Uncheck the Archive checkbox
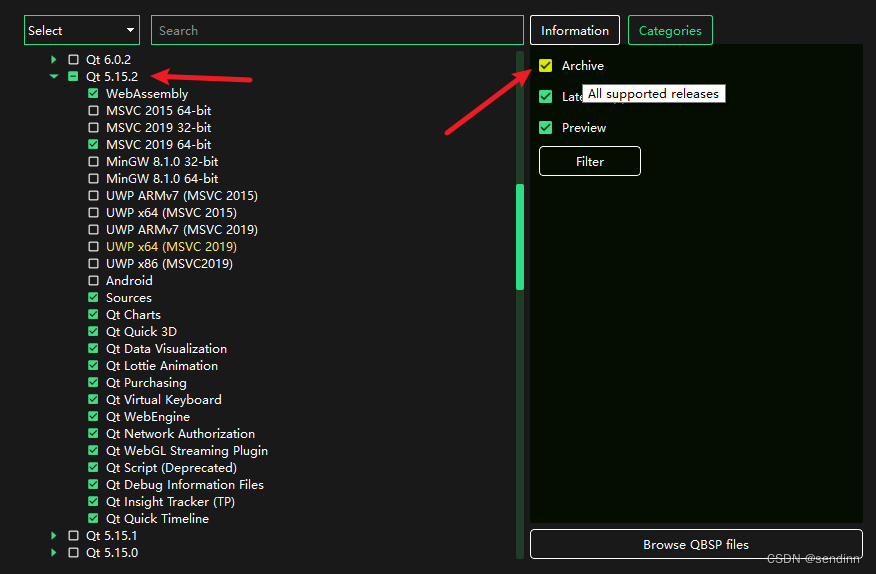This screenshot has width=876, height=574. point(545,65)
